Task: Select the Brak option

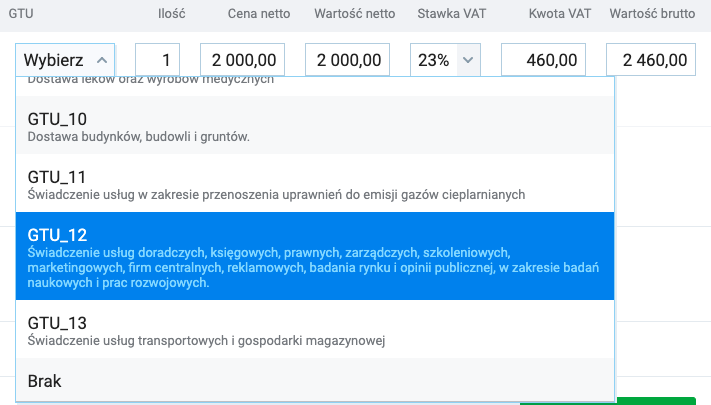Action: (x=315, y=380)
